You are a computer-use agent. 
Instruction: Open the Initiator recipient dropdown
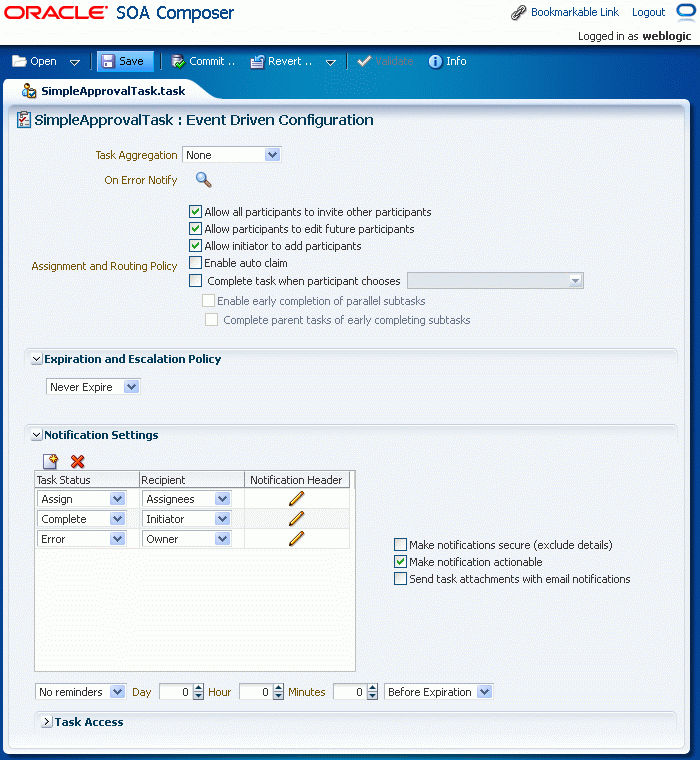186,519
